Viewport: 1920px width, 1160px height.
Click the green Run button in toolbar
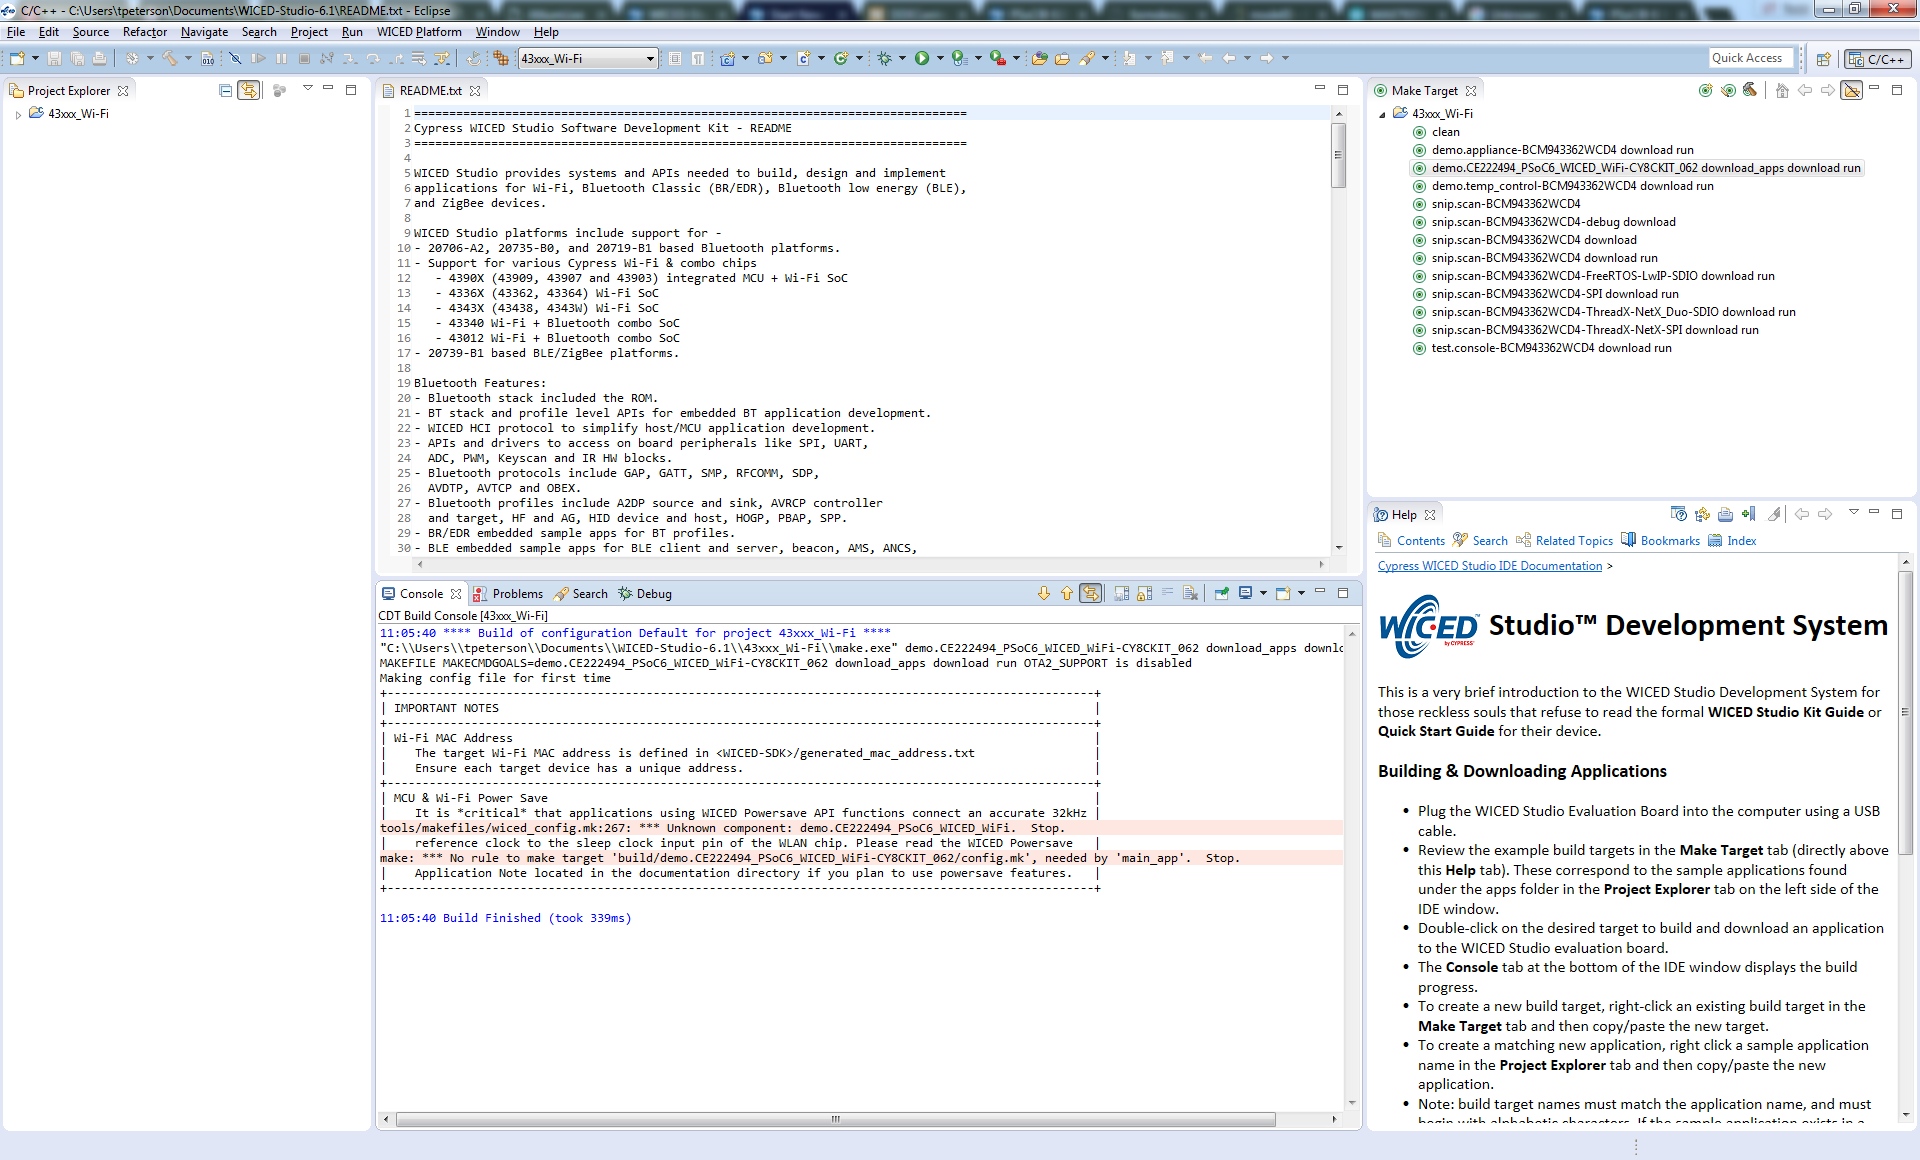click(x=922, y=59)
